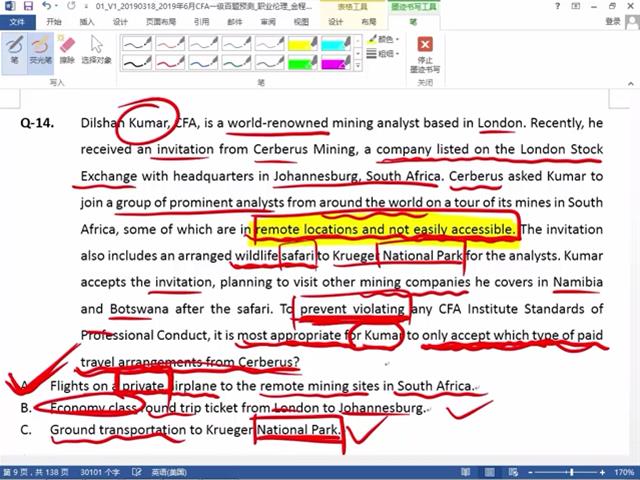The height and width of the screenshot is (480, 640).
Task: Pick magenta highlighter swatch
Action: point(336,62)
